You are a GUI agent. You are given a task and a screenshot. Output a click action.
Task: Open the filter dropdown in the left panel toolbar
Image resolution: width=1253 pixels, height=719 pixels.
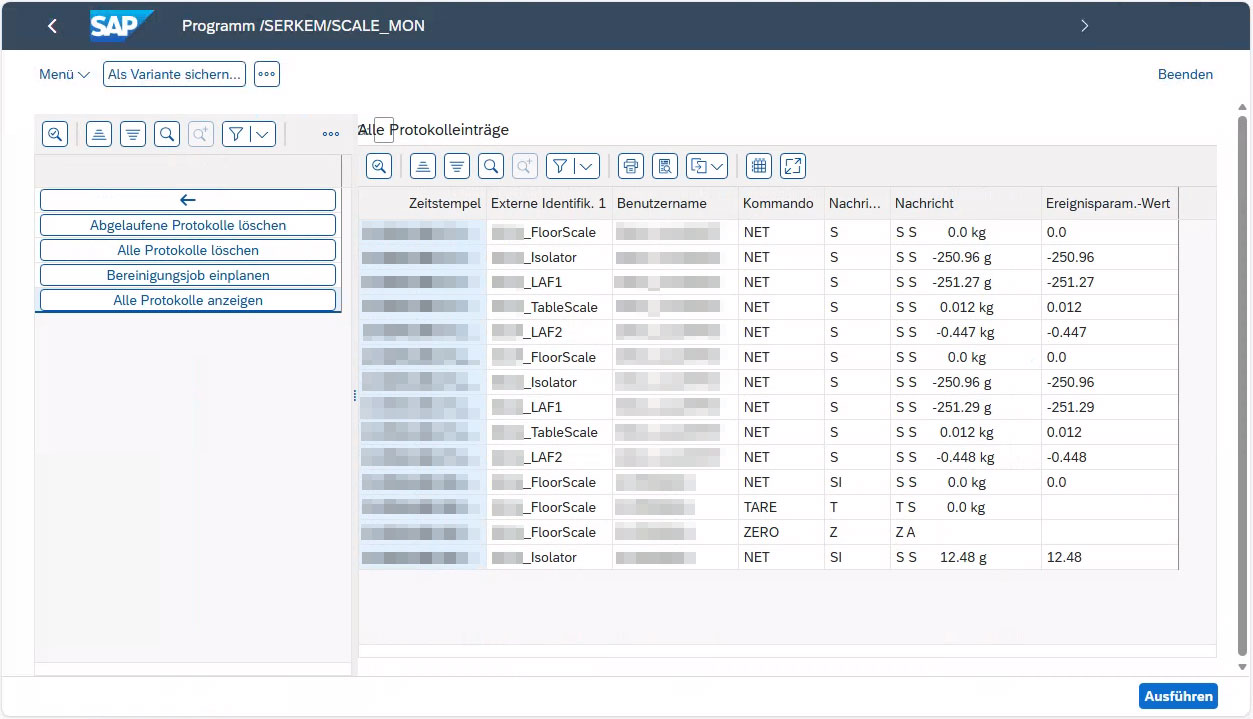click(x=262, y=134)
